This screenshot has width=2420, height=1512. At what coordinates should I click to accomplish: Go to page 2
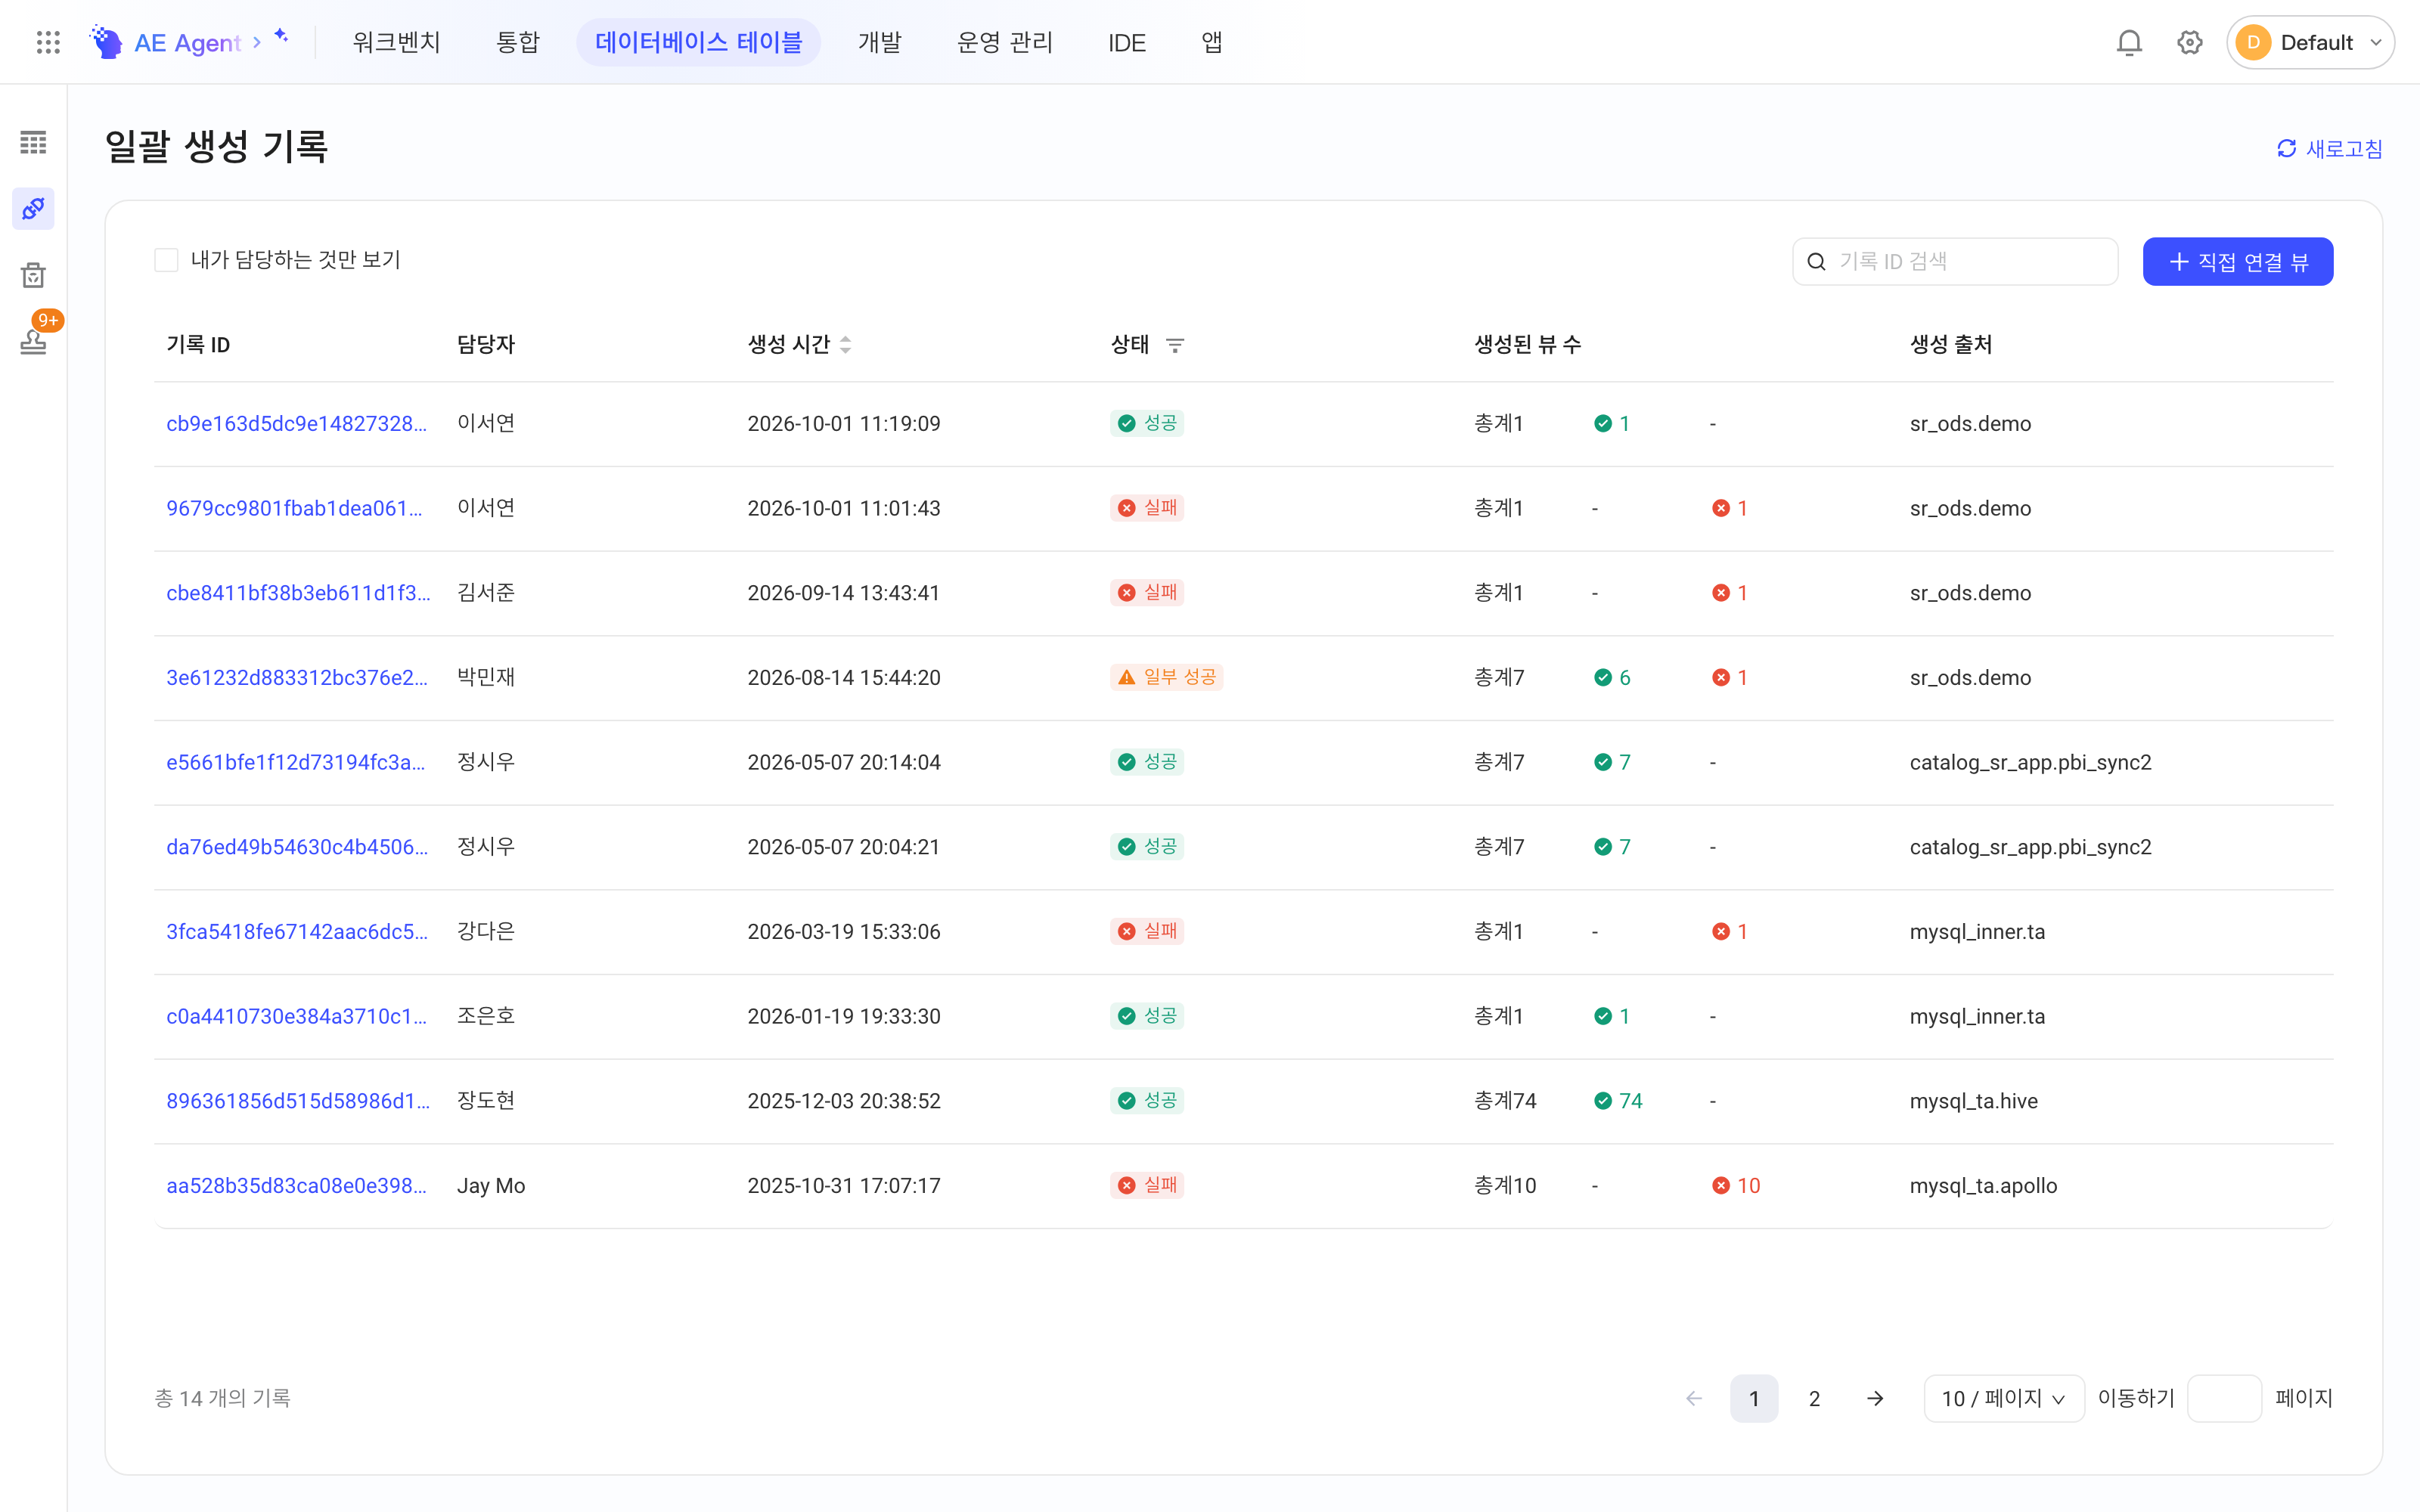click(1814, 1398)
